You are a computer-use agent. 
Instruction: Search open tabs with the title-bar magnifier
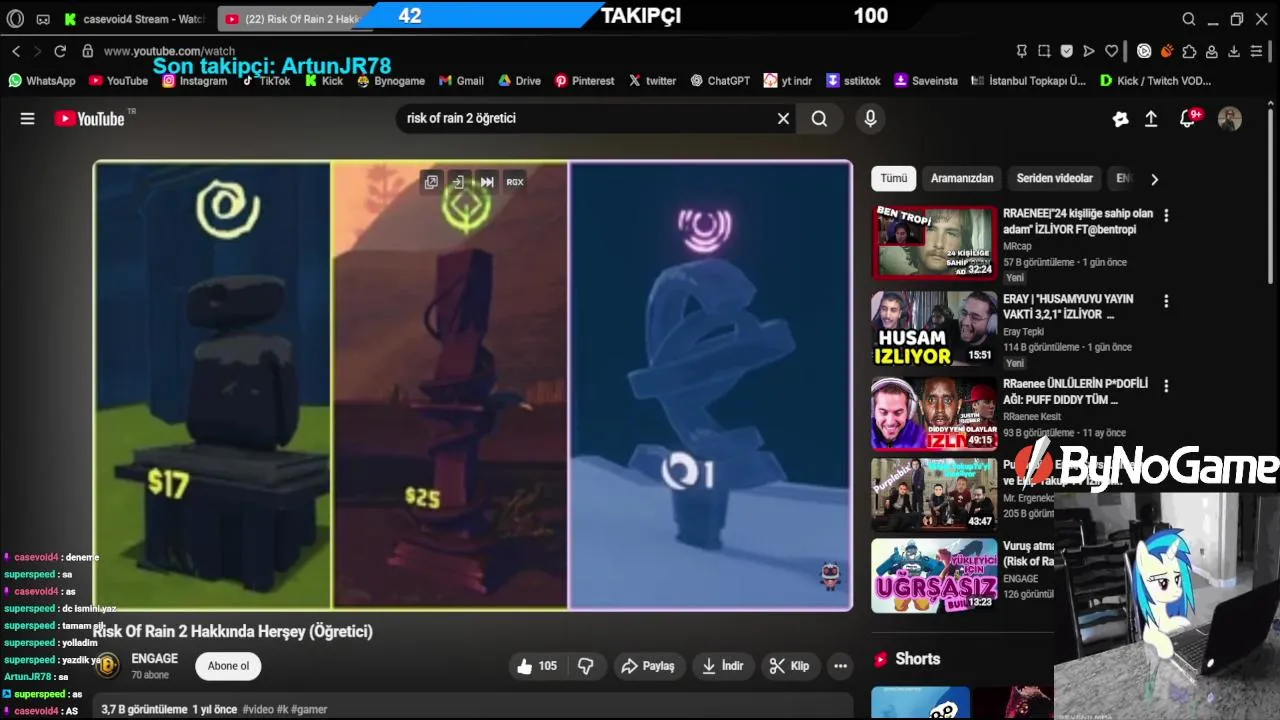[1189, 19]
